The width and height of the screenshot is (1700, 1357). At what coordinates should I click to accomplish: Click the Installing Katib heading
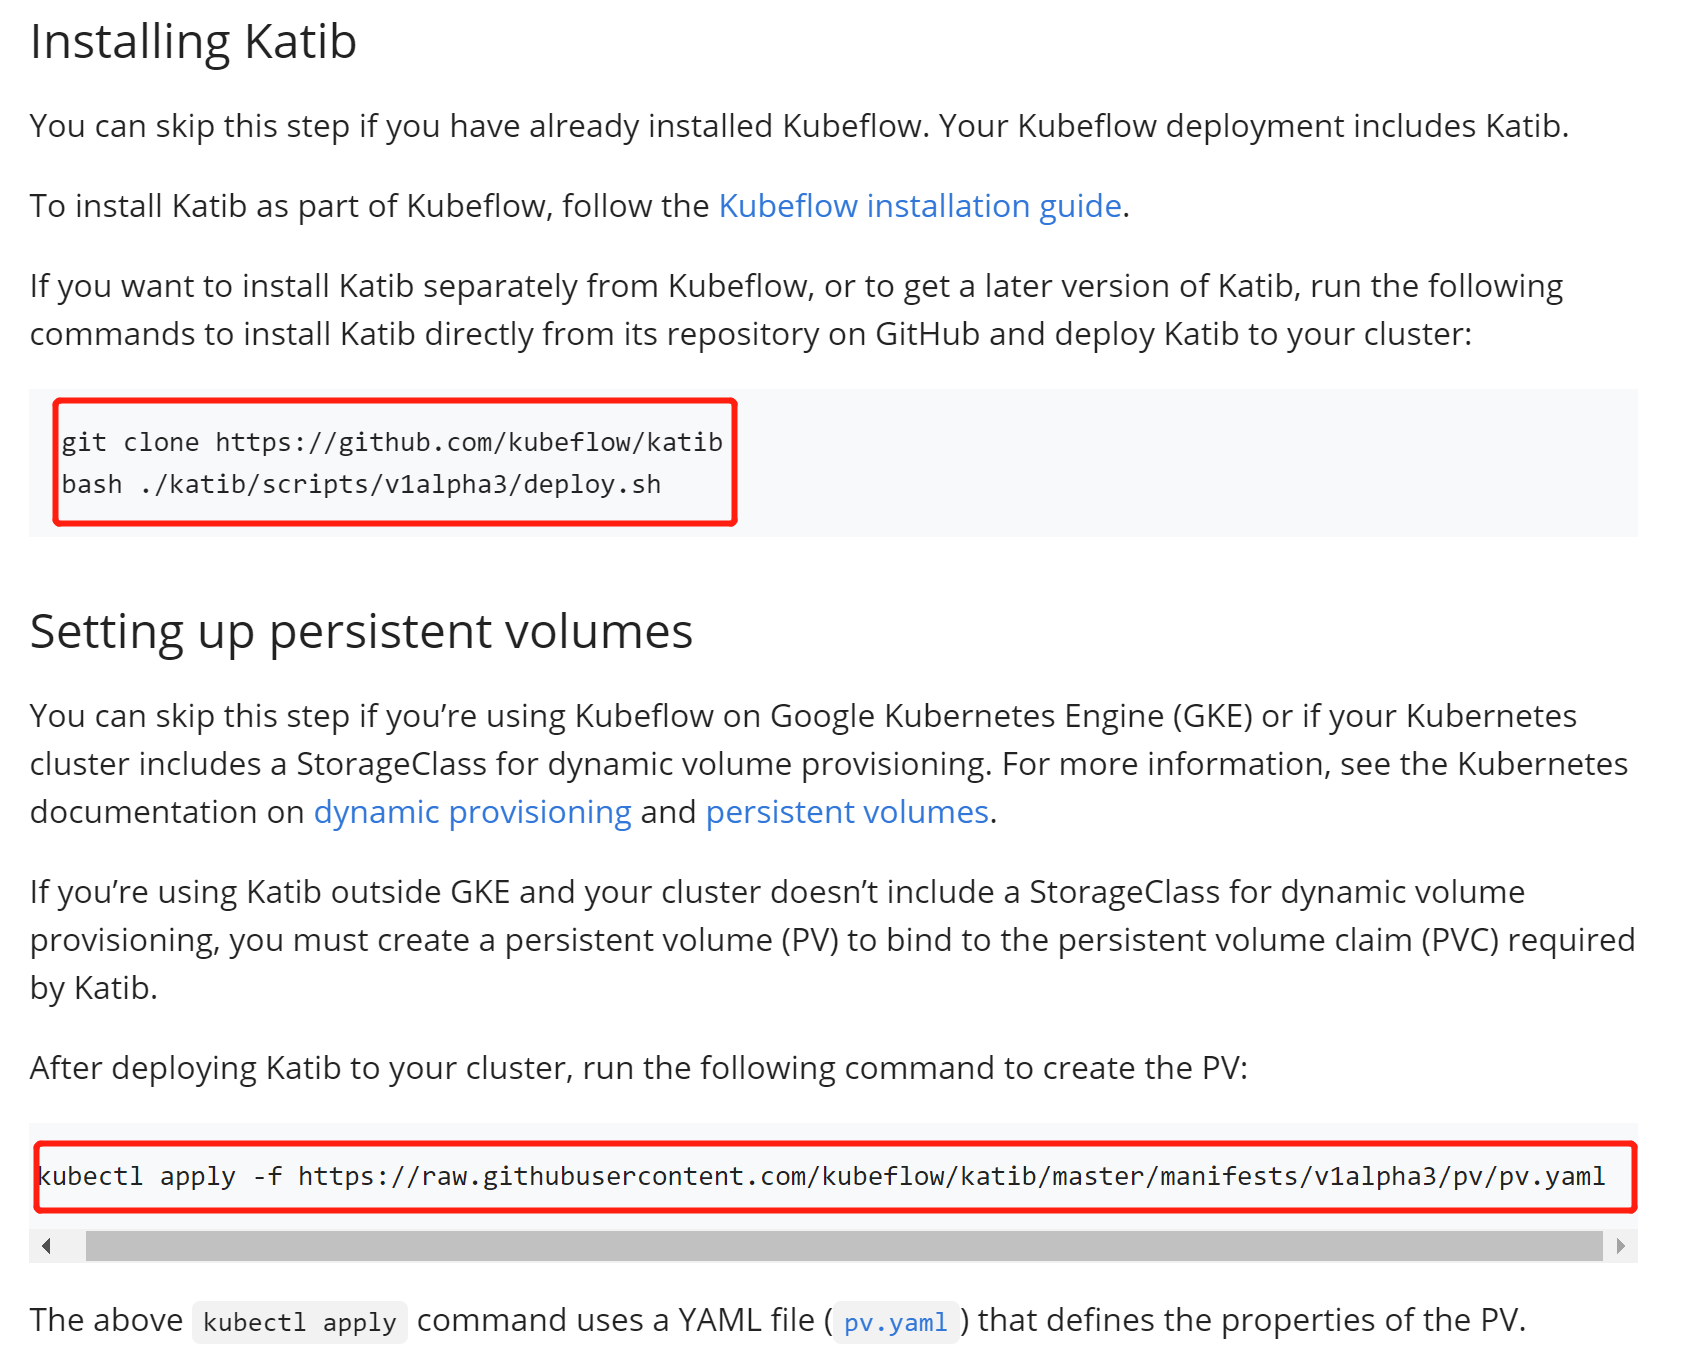[x=193, y=40]
